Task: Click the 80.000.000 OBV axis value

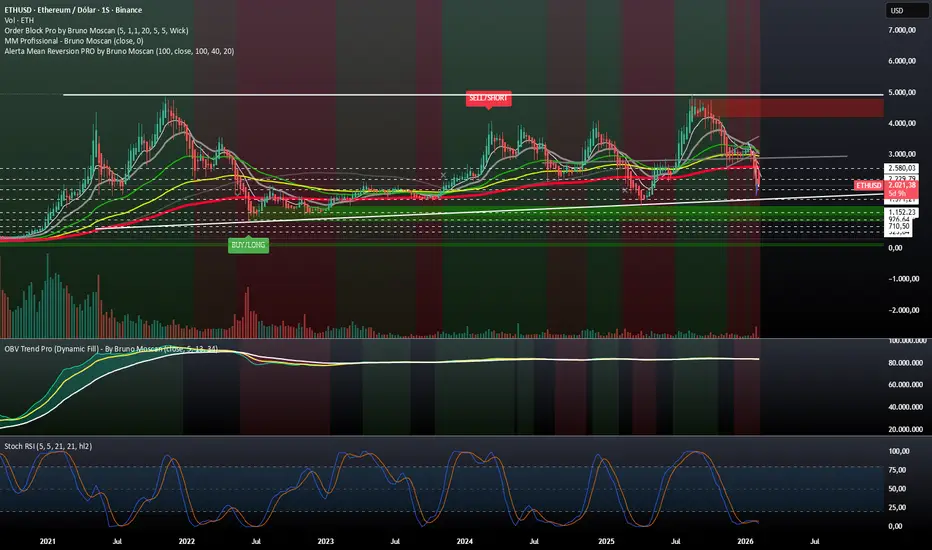Action: [x=905, y=363]
